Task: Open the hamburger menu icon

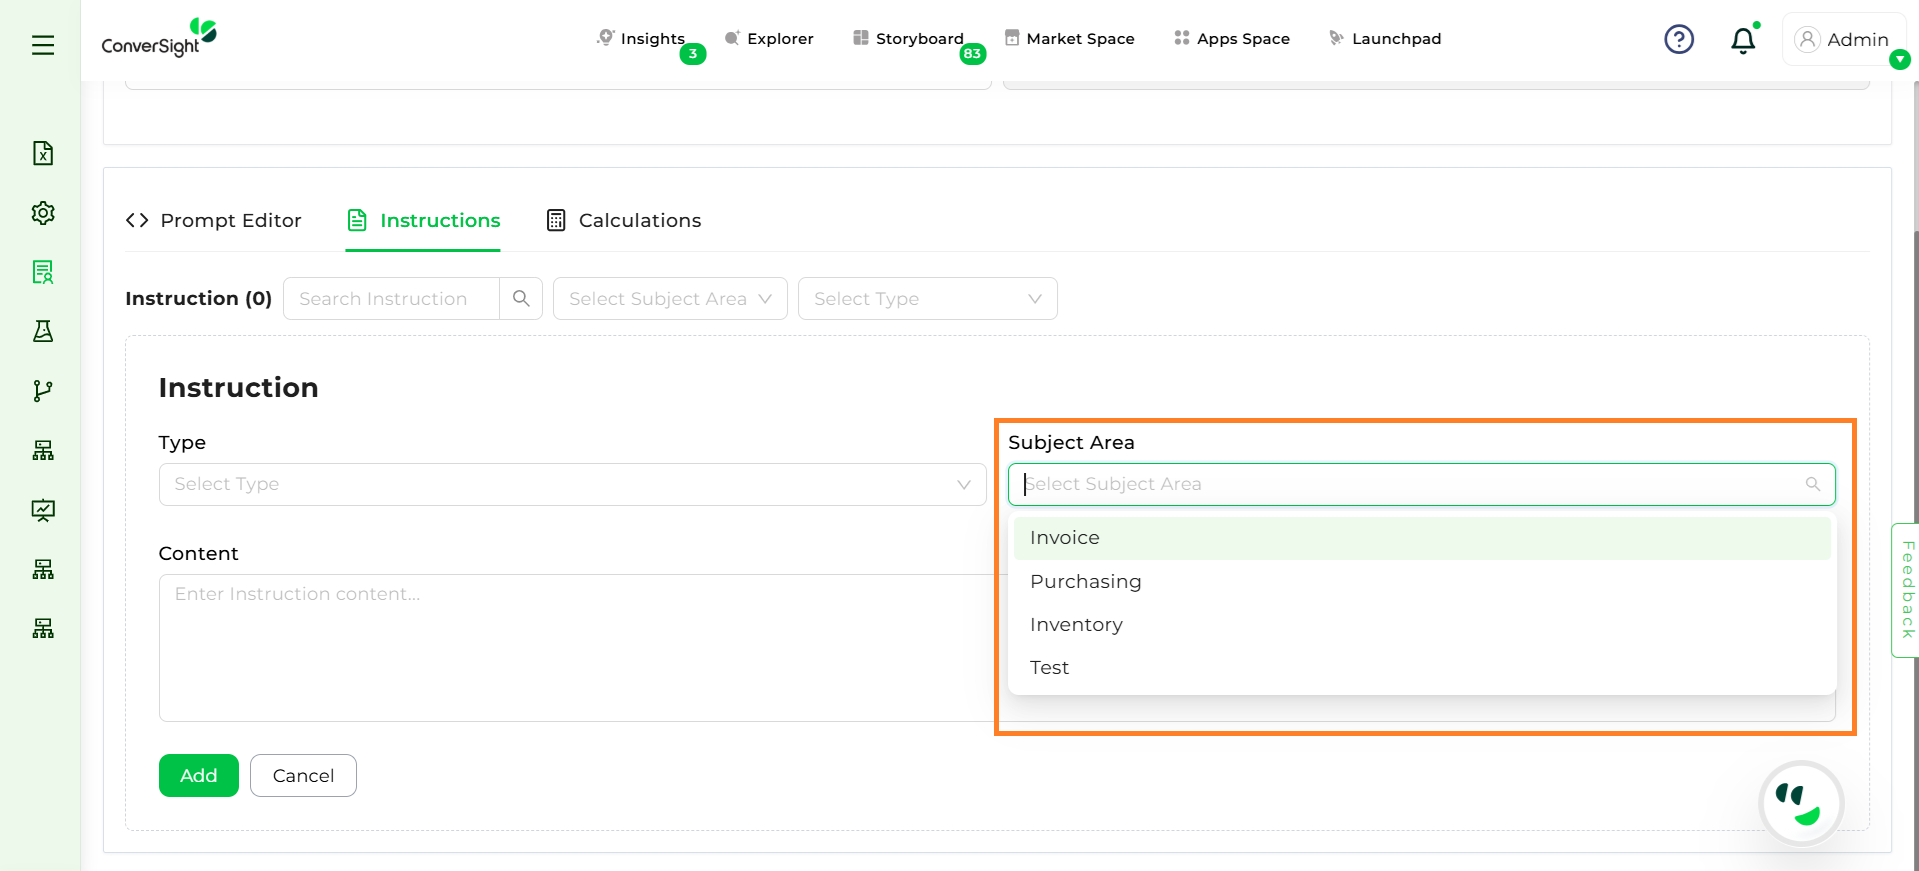Action: click(x=43, y=45)
